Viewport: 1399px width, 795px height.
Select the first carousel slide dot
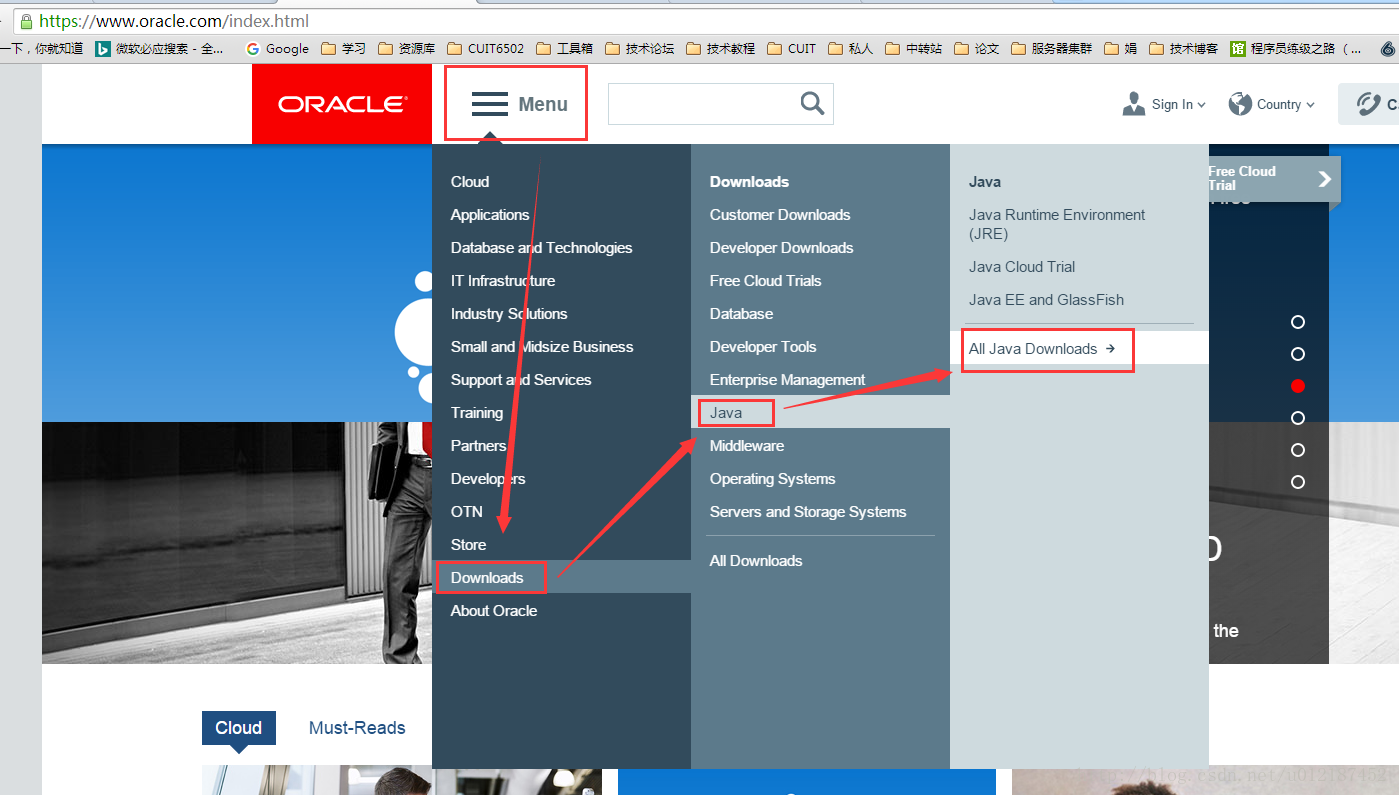tap(1298, 322)
